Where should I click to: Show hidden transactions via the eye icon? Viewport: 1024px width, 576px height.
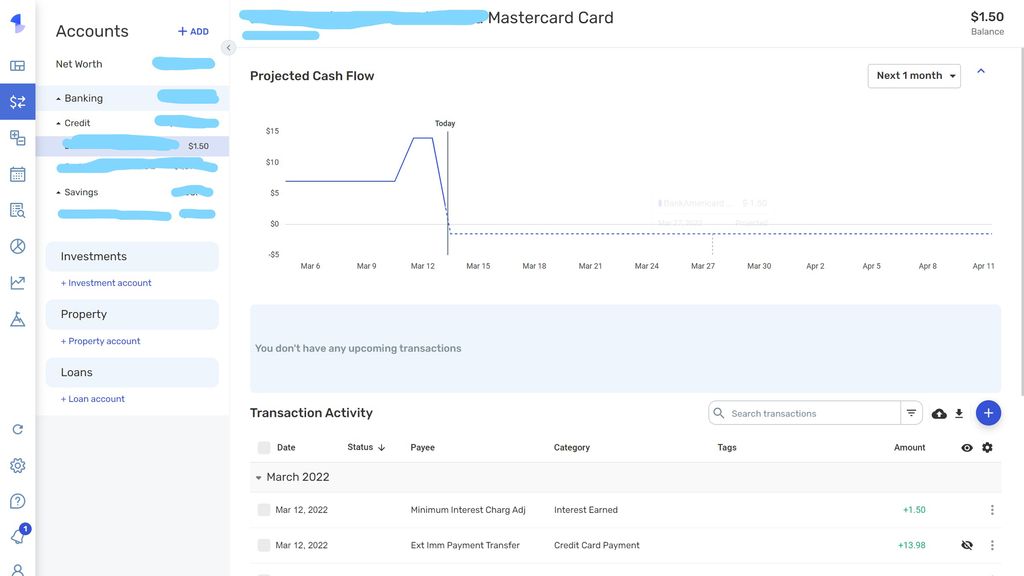[x=966, y=447]
